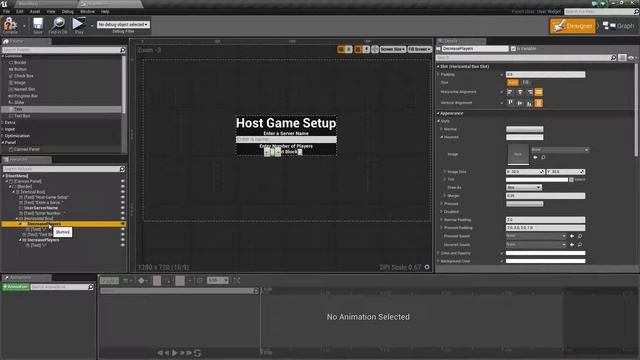The height and width of the screenshot is (360, 640).
Task: Set Vertical Alignment to bottom
Action: (529, 103)
